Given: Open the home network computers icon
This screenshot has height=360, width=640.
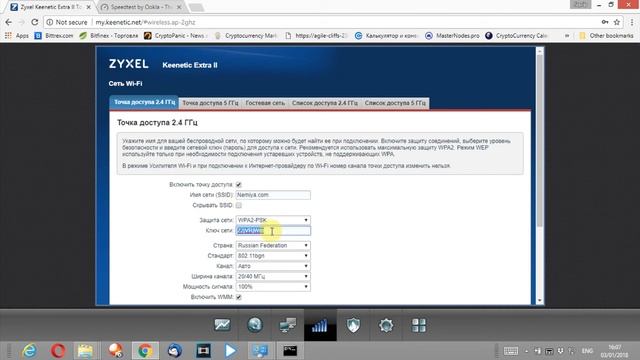Looking at the screenshot, I should pyautogui.click(x=287, y=325).
